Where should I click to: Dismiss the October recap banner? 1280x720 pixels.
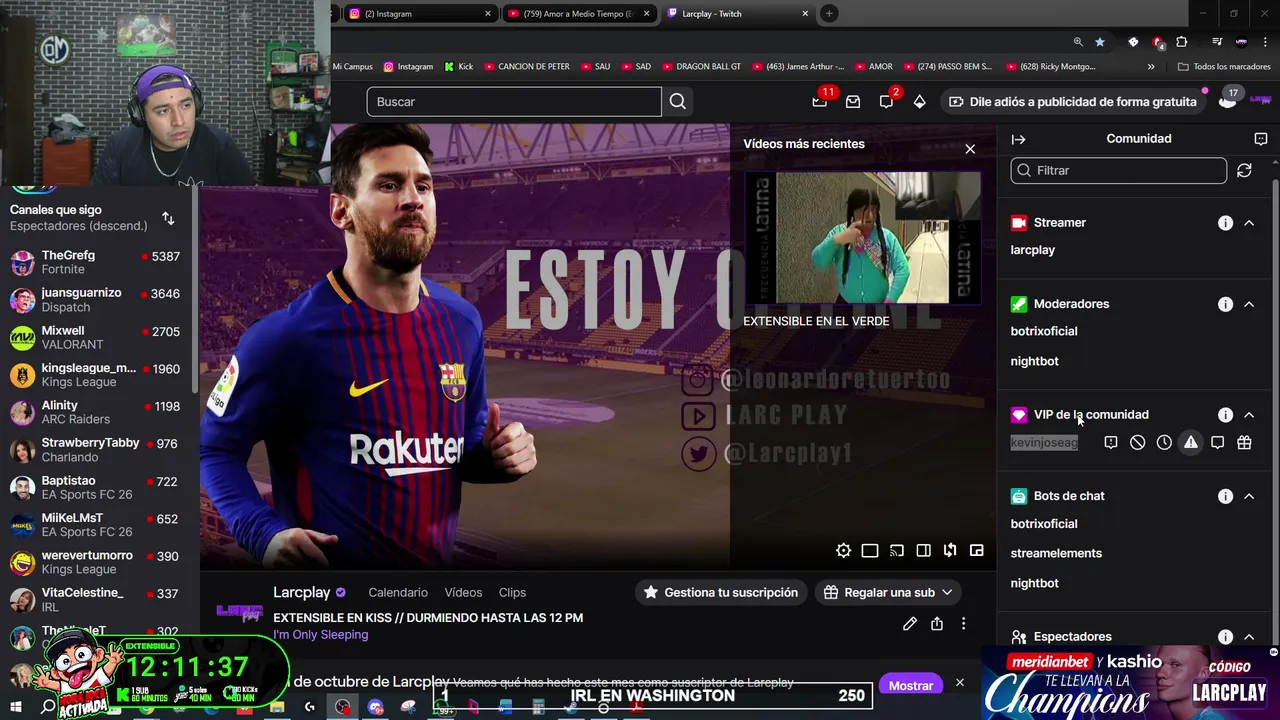(960, 683)
